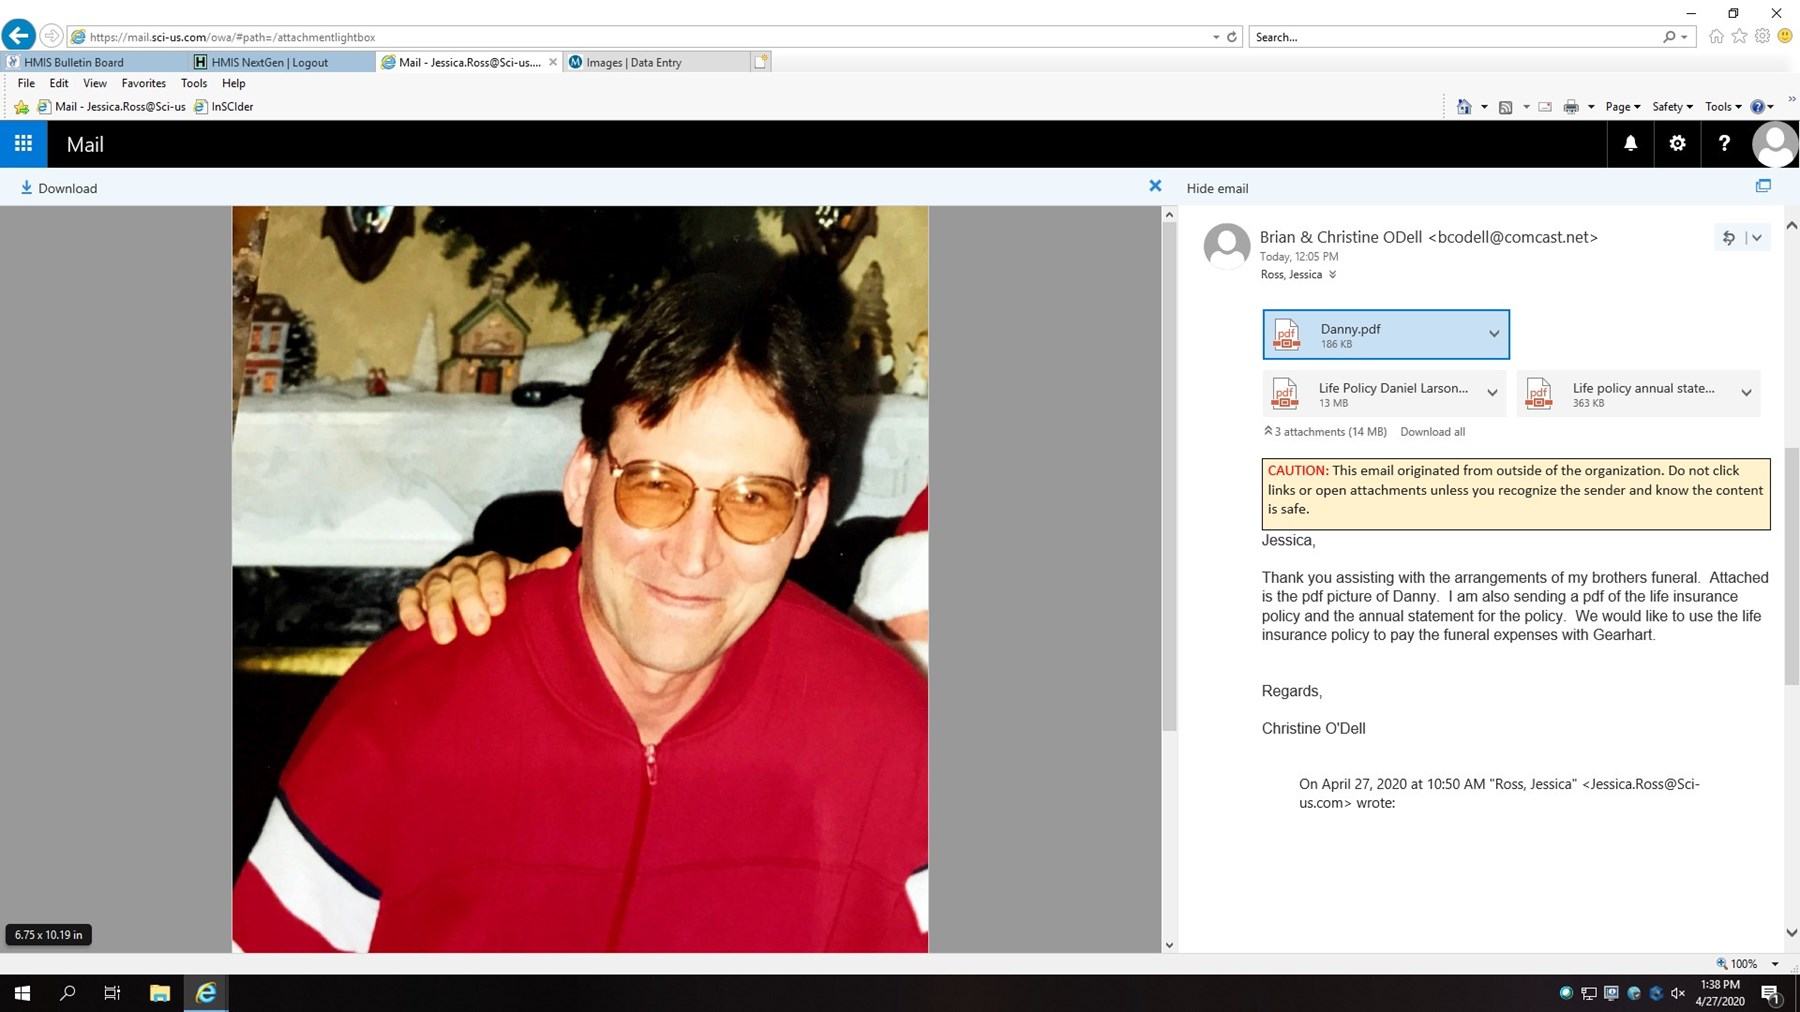1800x1012 pixels.
Task: Open the Help question mark icon
Action: 1724,143
